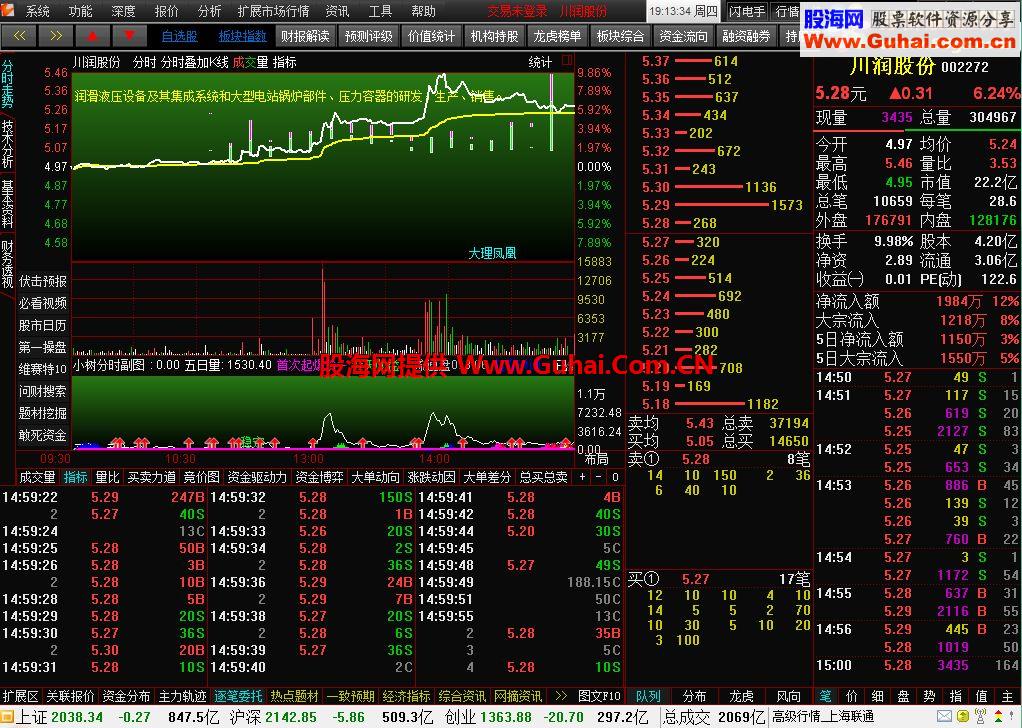The height and width of the screenshot is (728, 1022).
Task: Click the bottom-left status bar square icon
Action: 7,718
